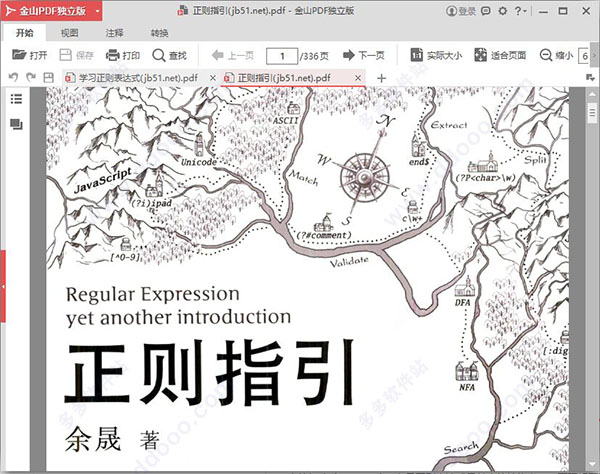Screen dimensions: 600x474
Task: Switch to the 视图 ribbon tab
Action: pyautogui.click(x=69, y=33)
